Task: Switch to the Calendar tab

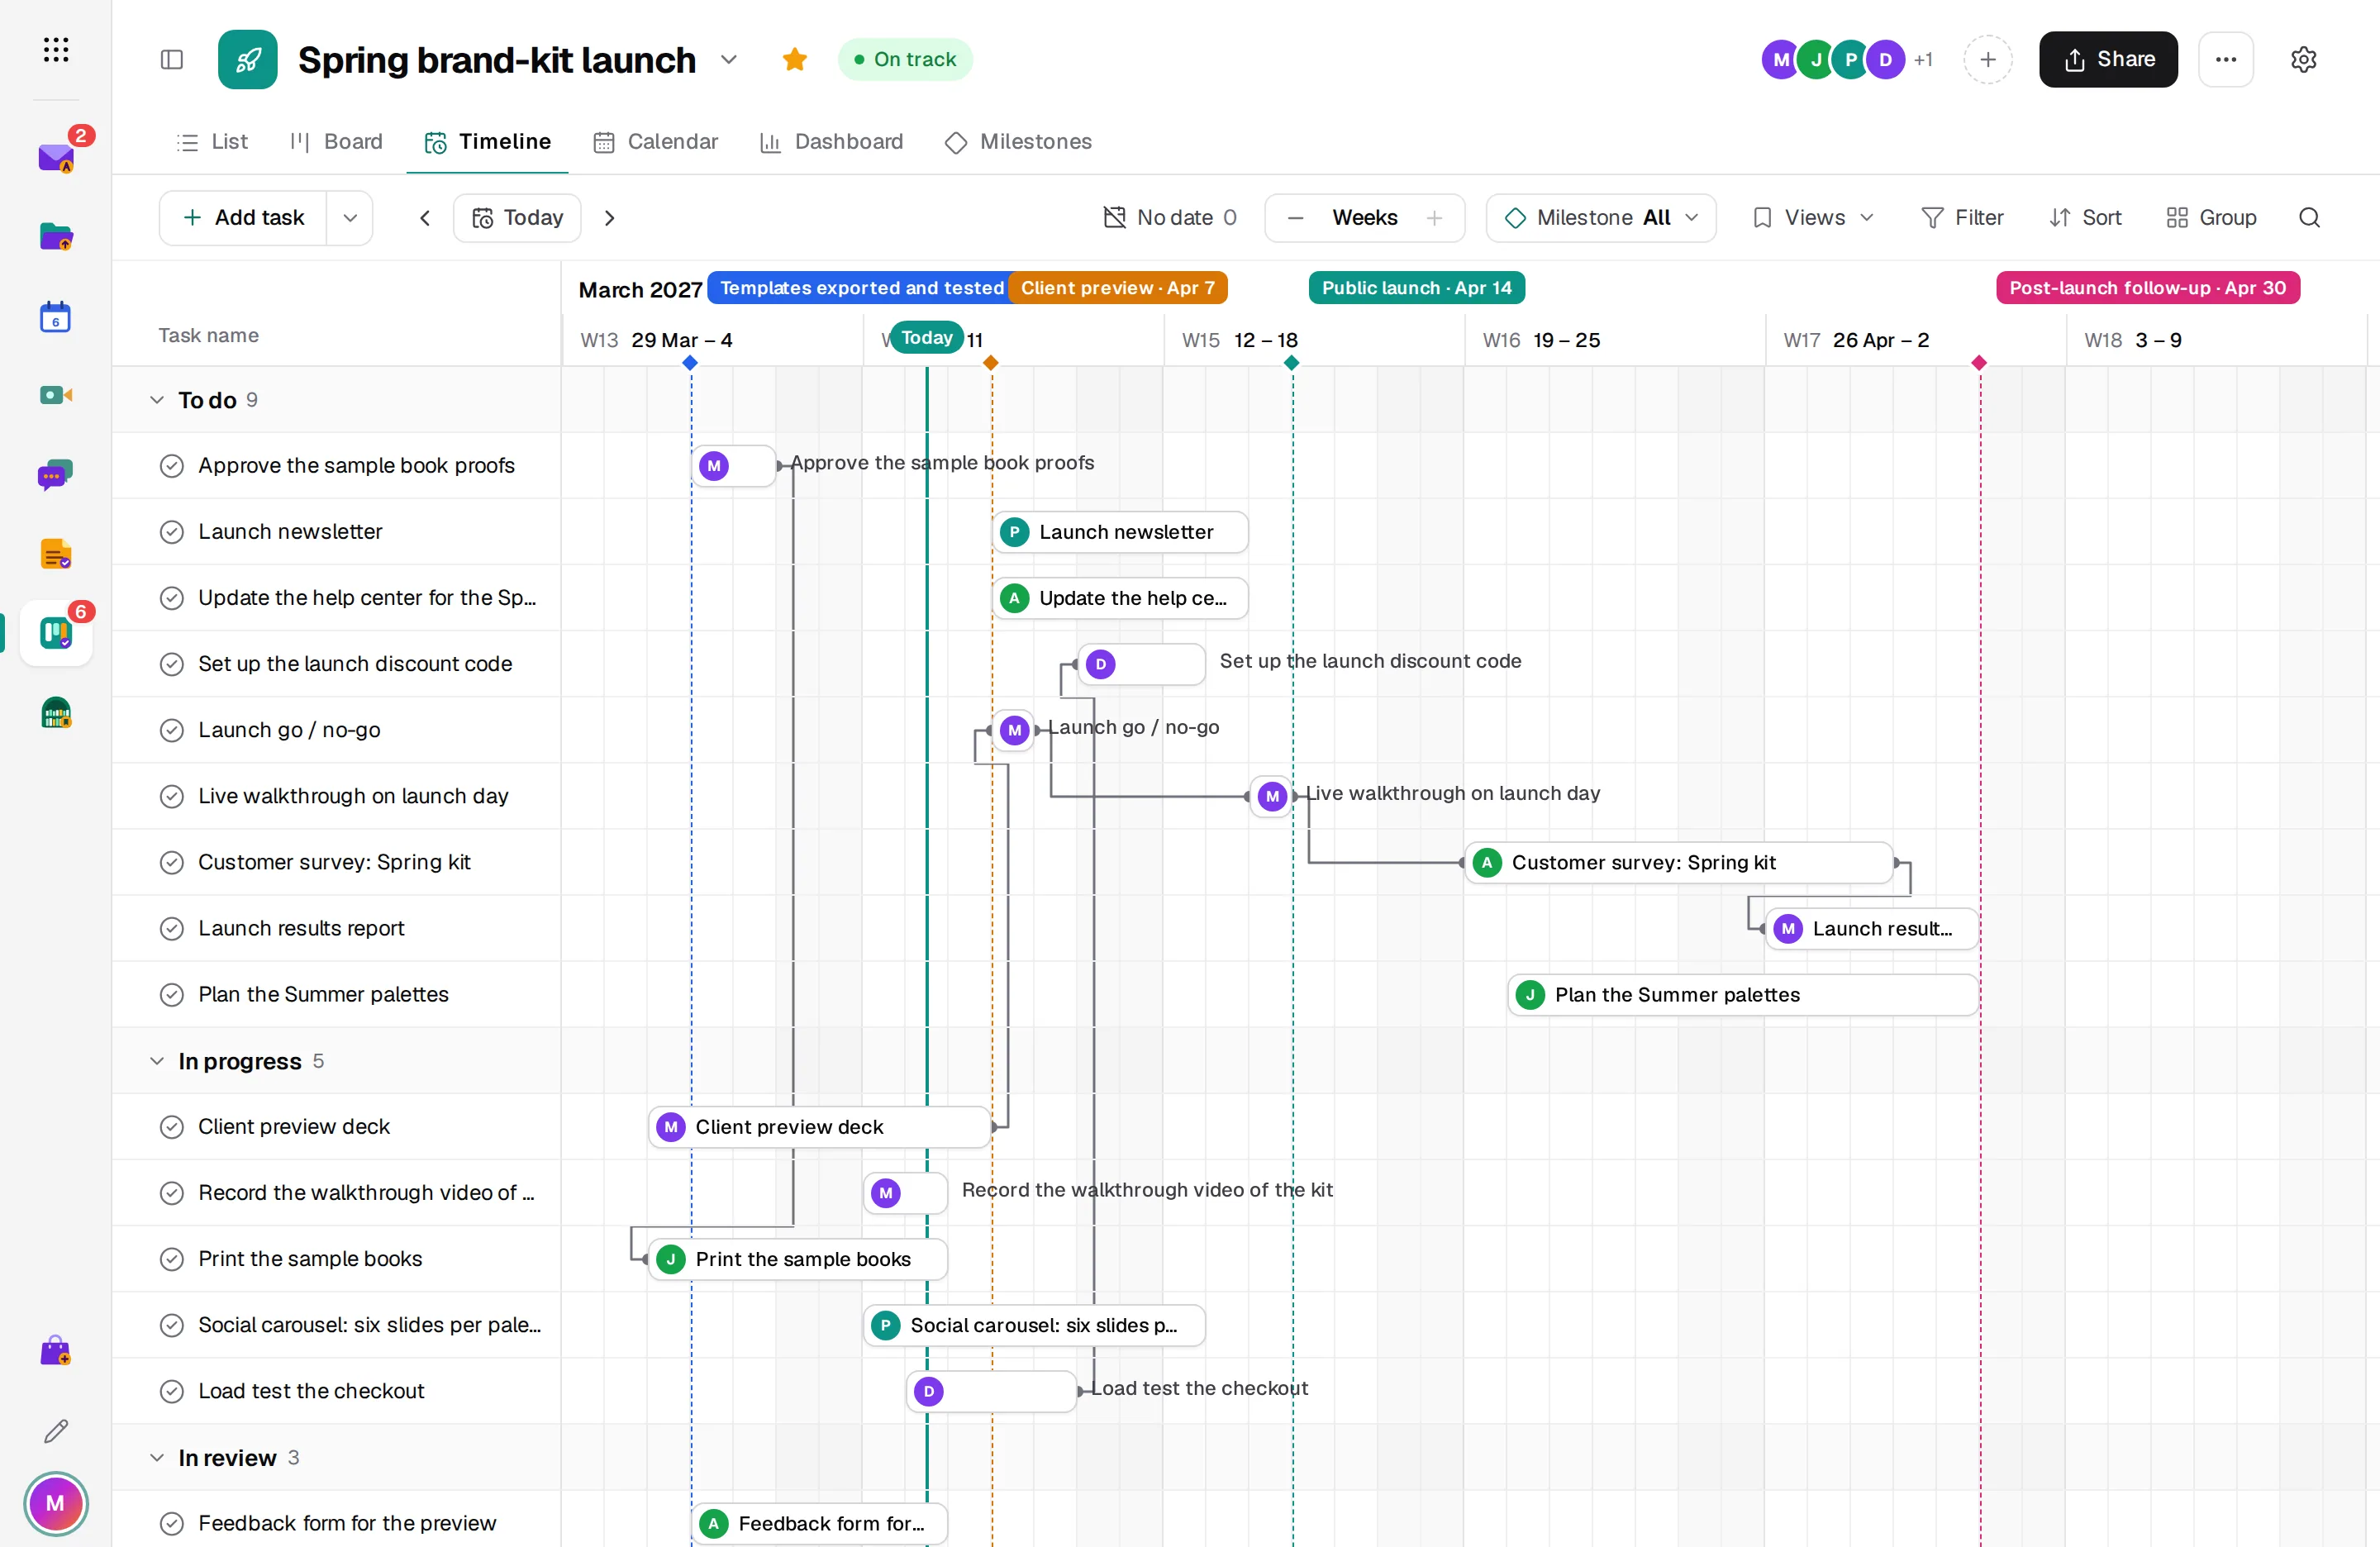Action: 656,141
